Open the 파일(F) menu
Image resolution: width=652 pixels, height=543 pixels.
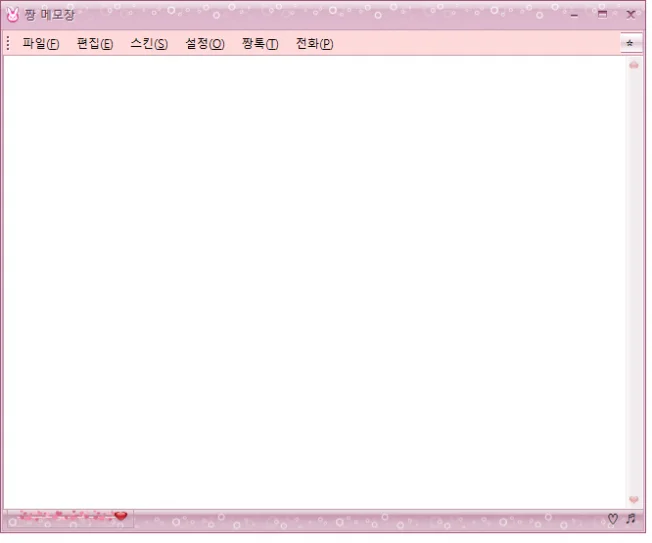[40, 44]
